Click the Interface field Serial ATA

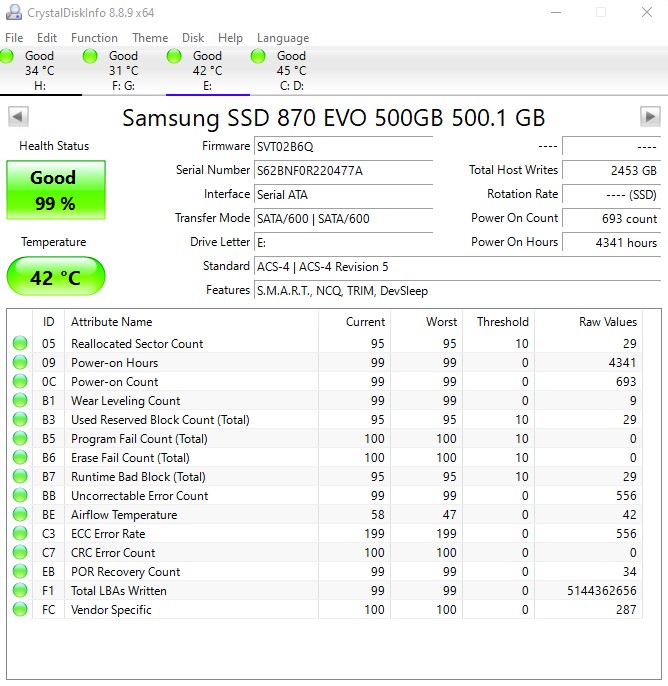(343, 195)
